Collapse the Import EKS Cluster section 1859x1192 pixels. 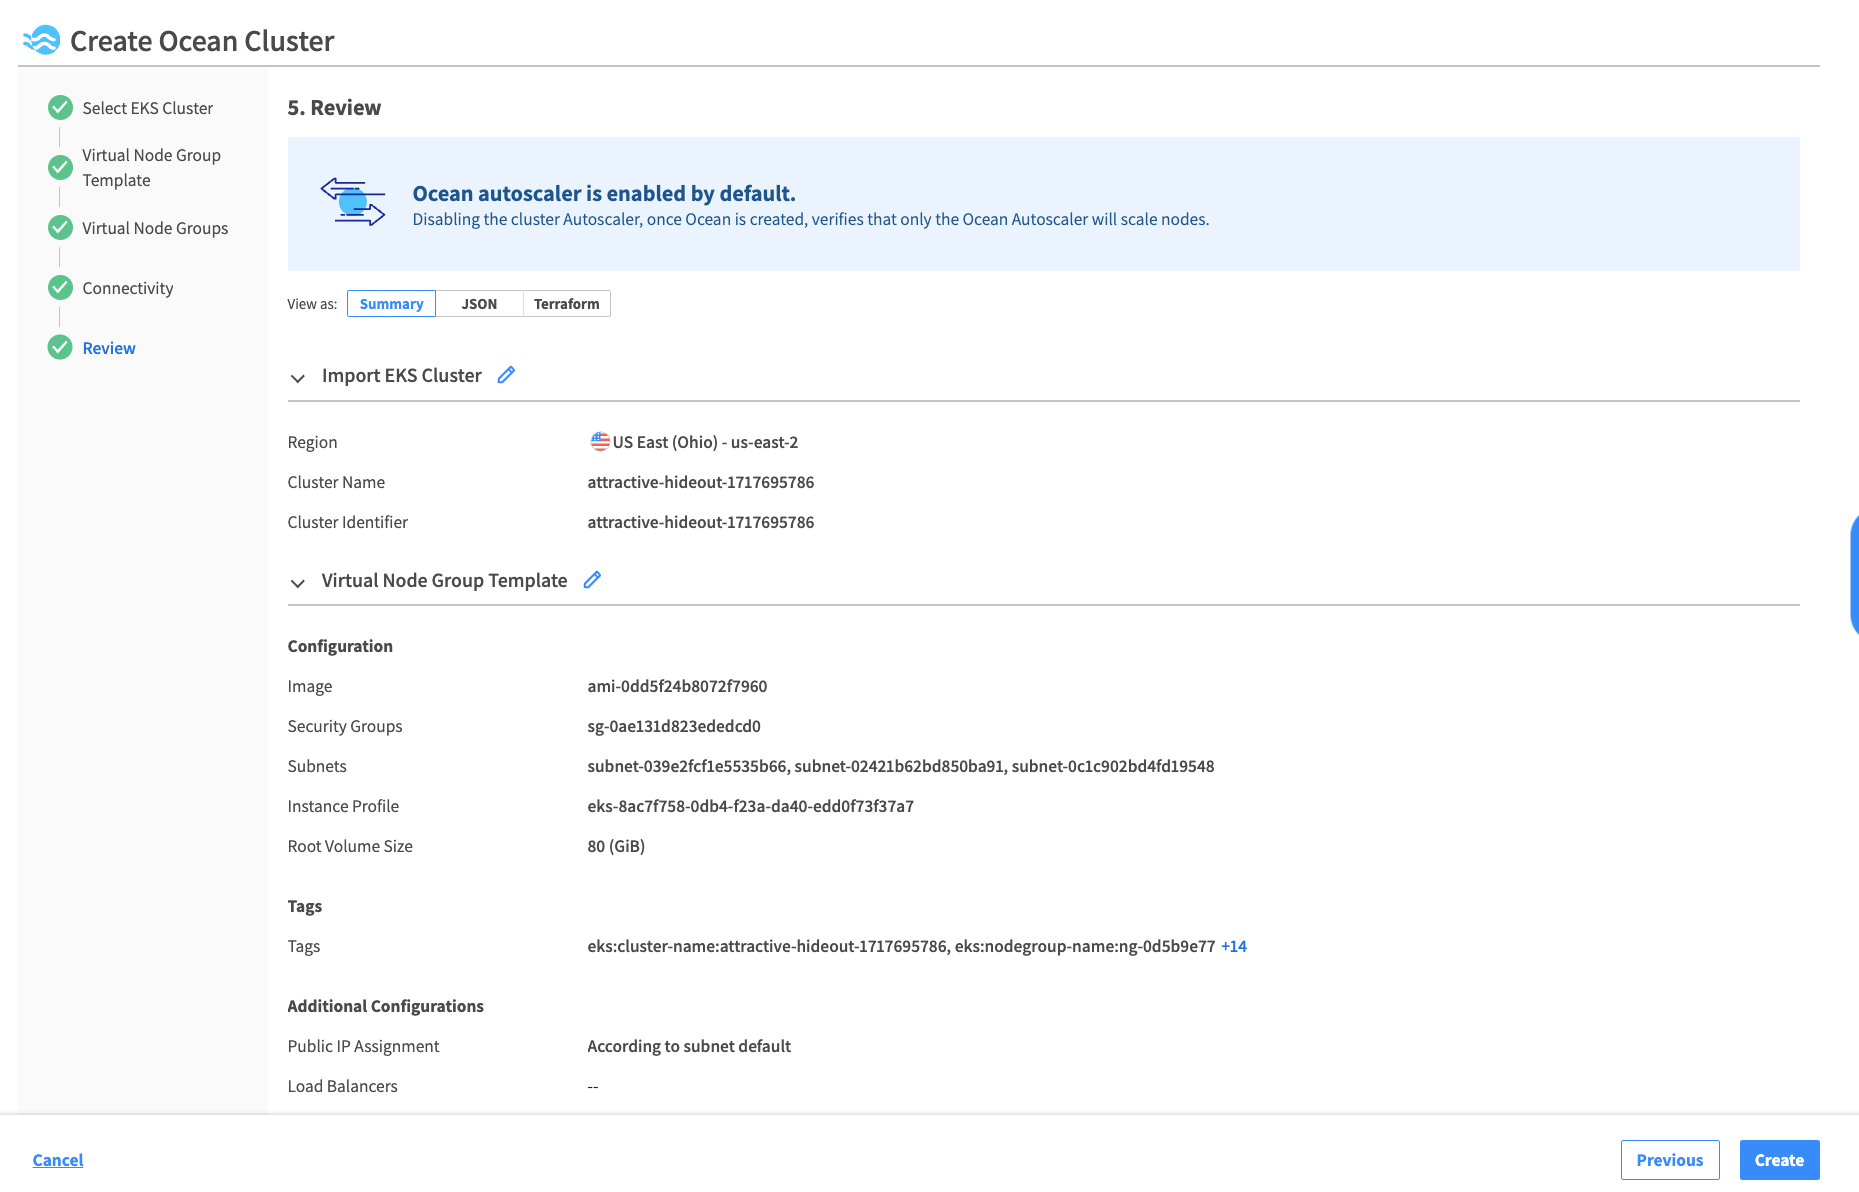[x=297, y=378]
